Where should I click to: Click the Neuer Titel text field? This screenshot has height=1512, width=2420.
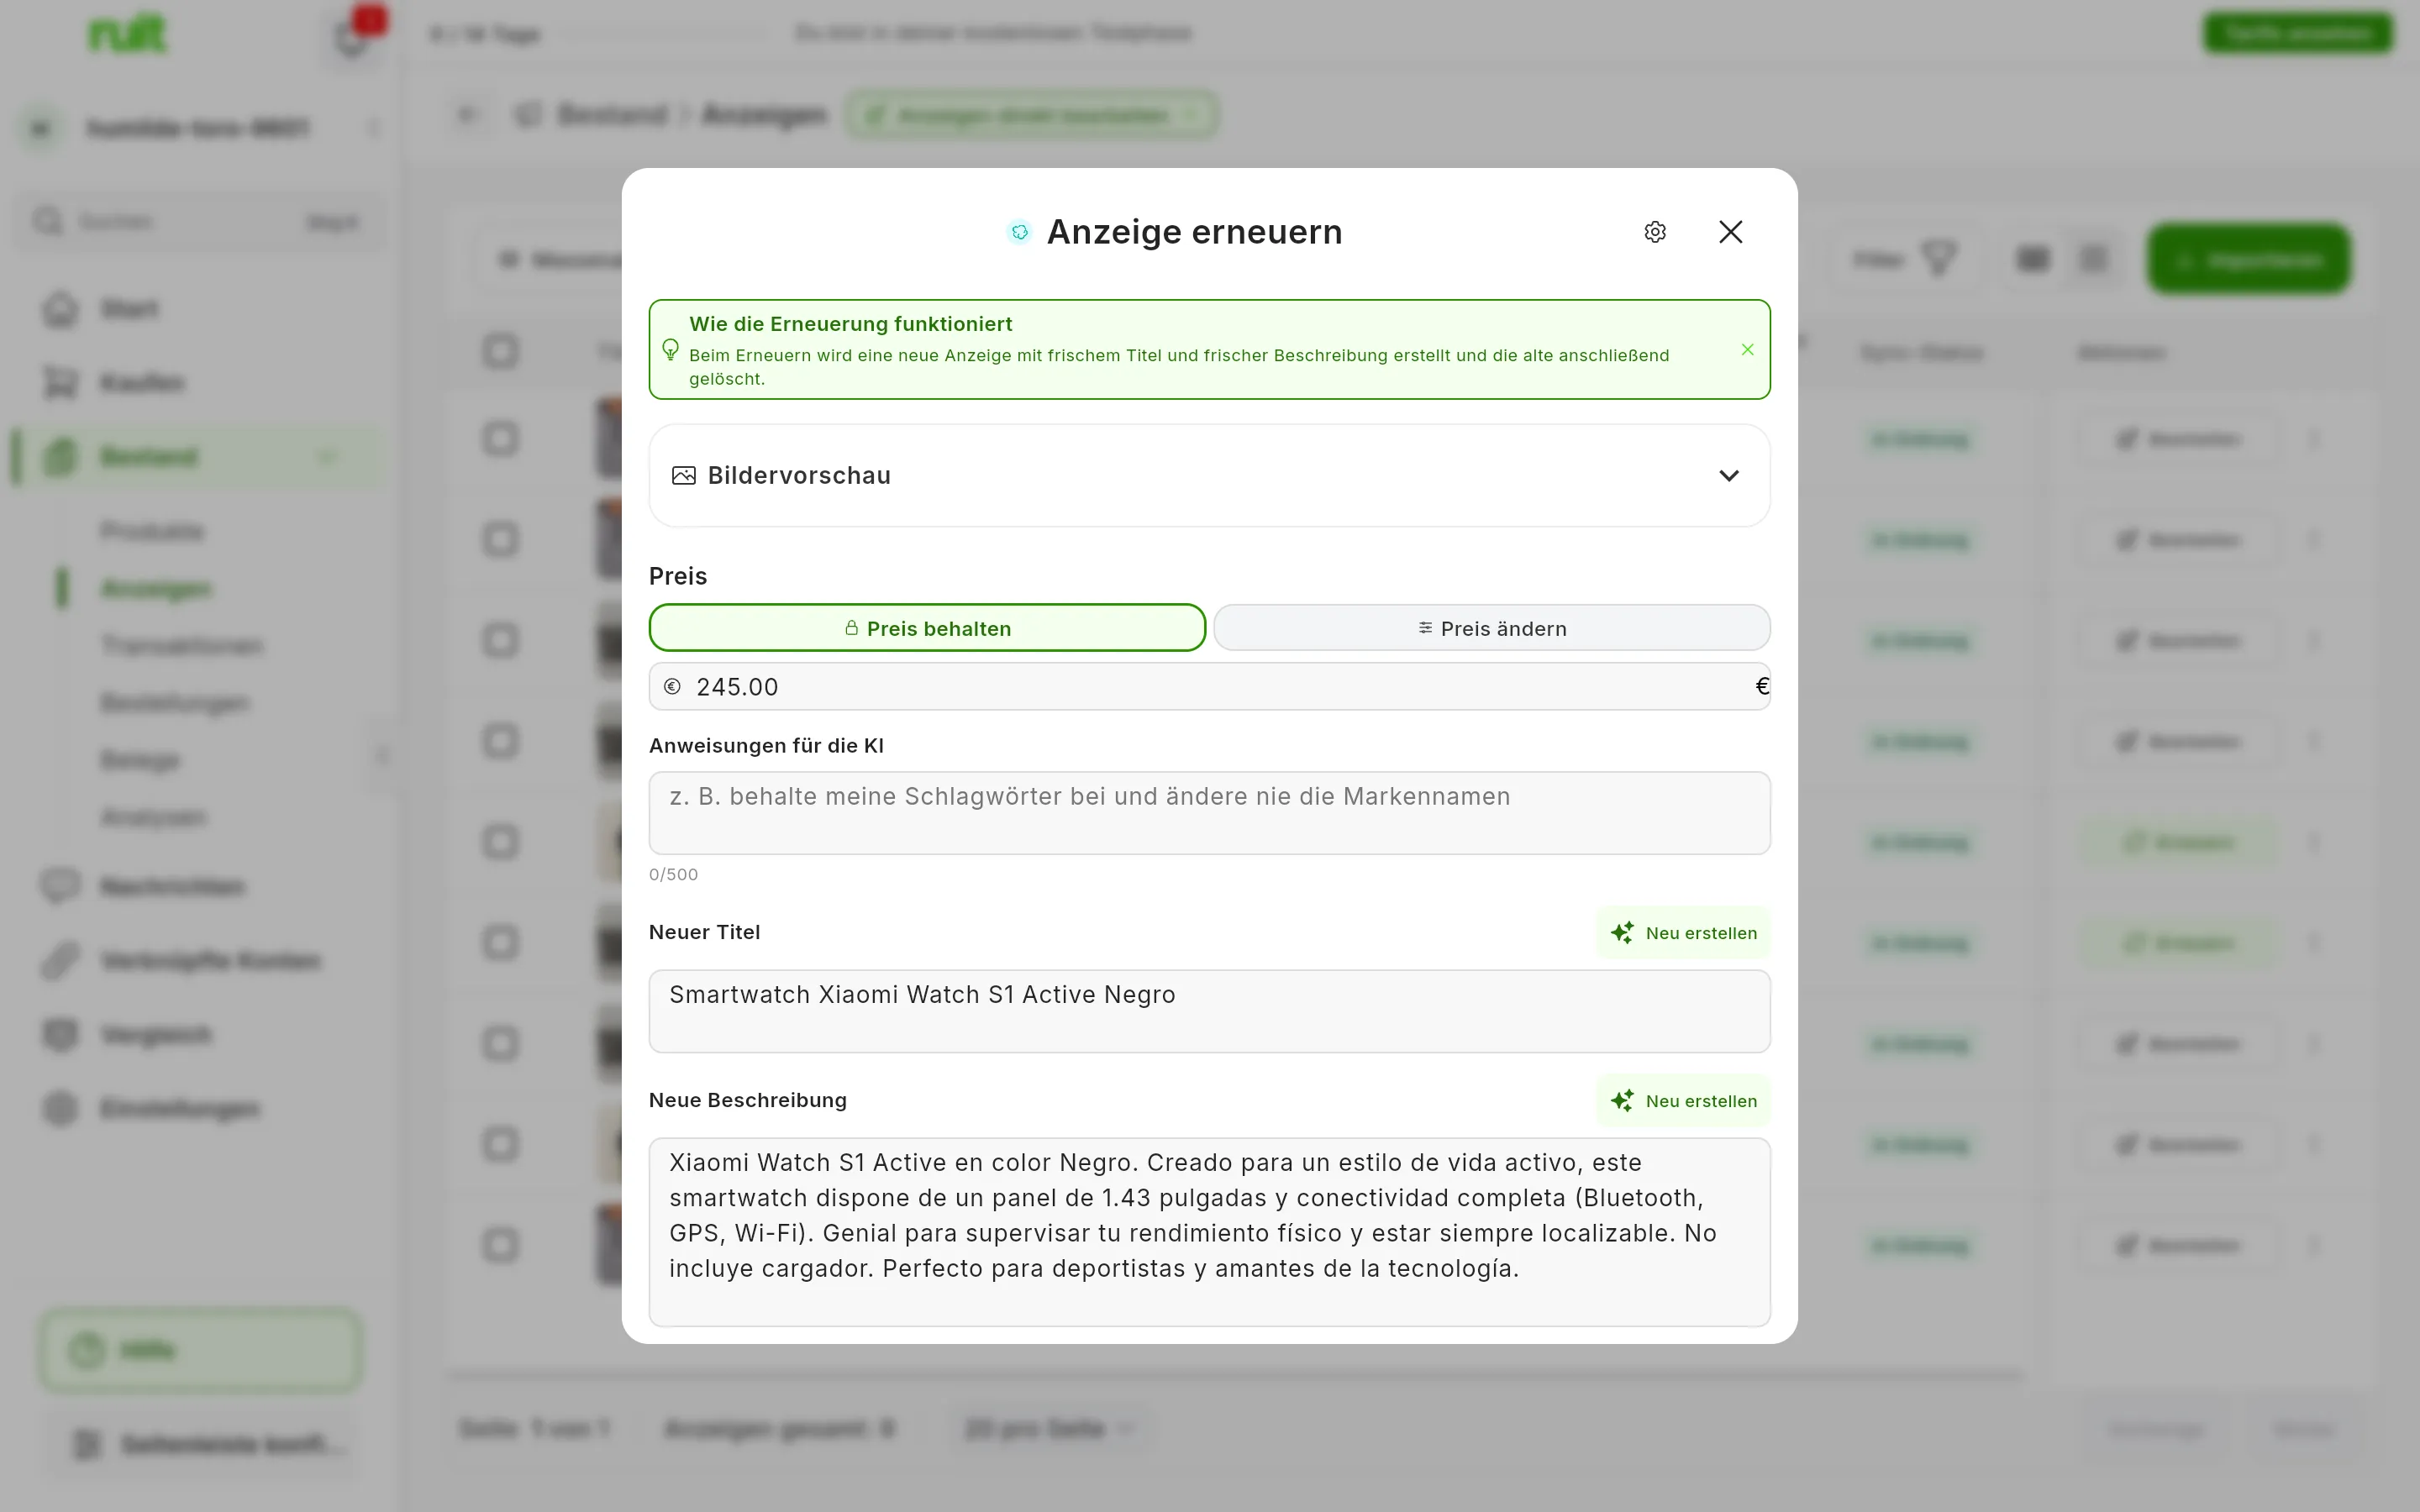pyautogui.click(x=1209, y=1011)
